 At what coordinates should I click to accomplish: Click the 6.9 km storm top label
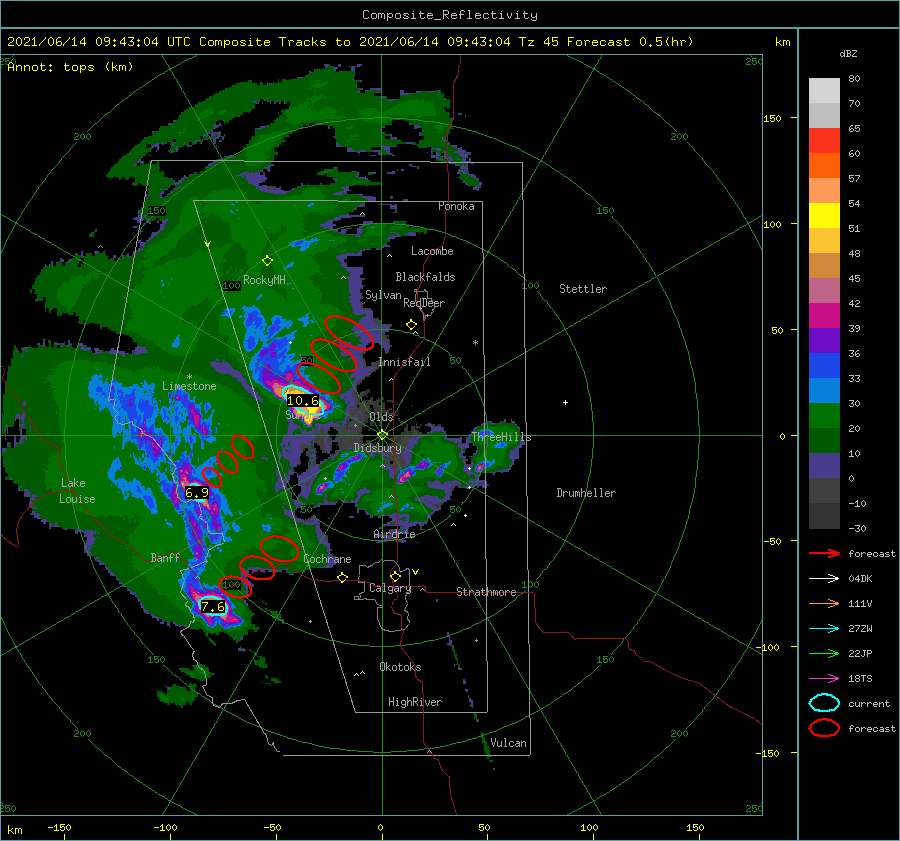coord(197,493)
